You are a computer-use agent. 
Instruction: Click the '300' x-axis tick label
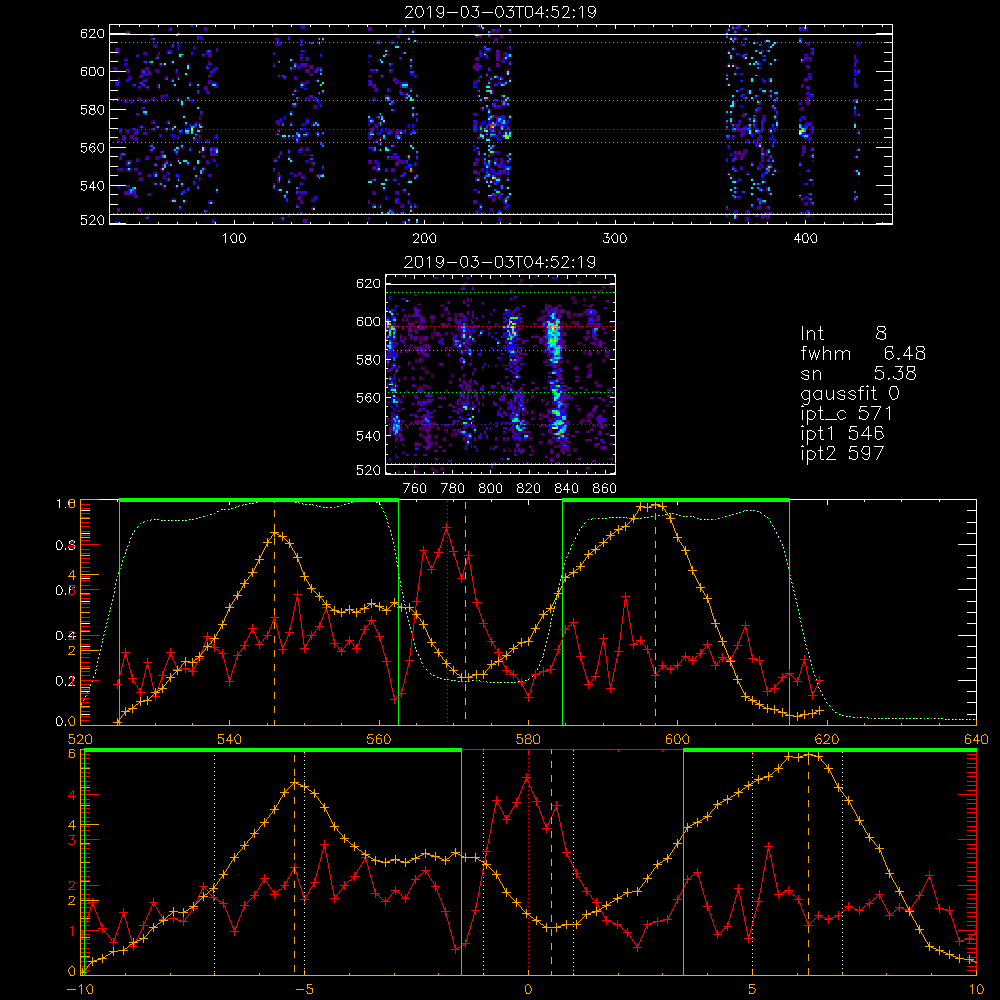615,239
